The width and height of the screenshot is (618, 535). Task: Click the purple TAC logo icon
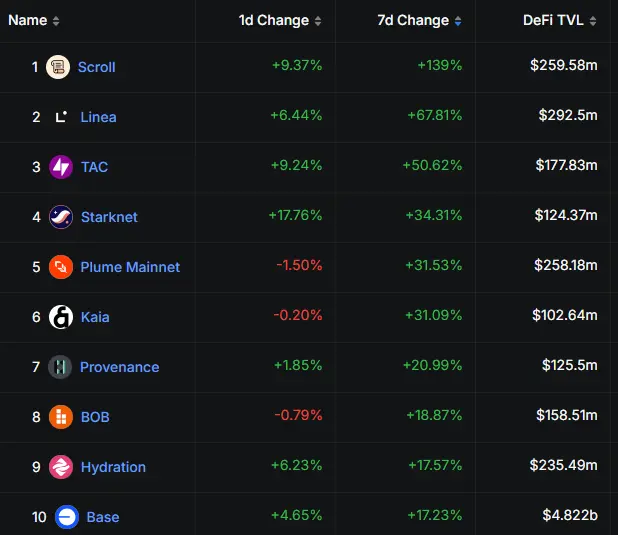[x=61, y=167]
